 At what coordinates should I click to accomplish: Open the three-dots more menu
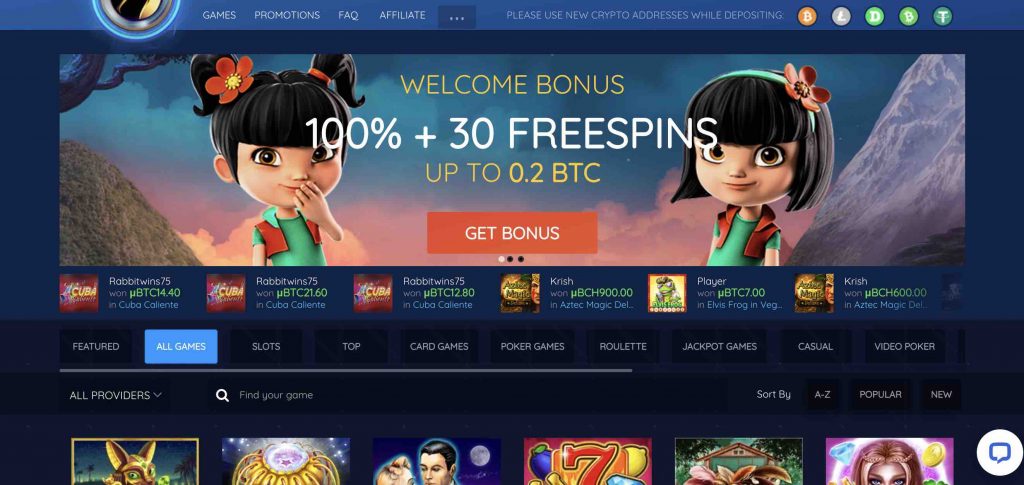(x=456, y=17)
